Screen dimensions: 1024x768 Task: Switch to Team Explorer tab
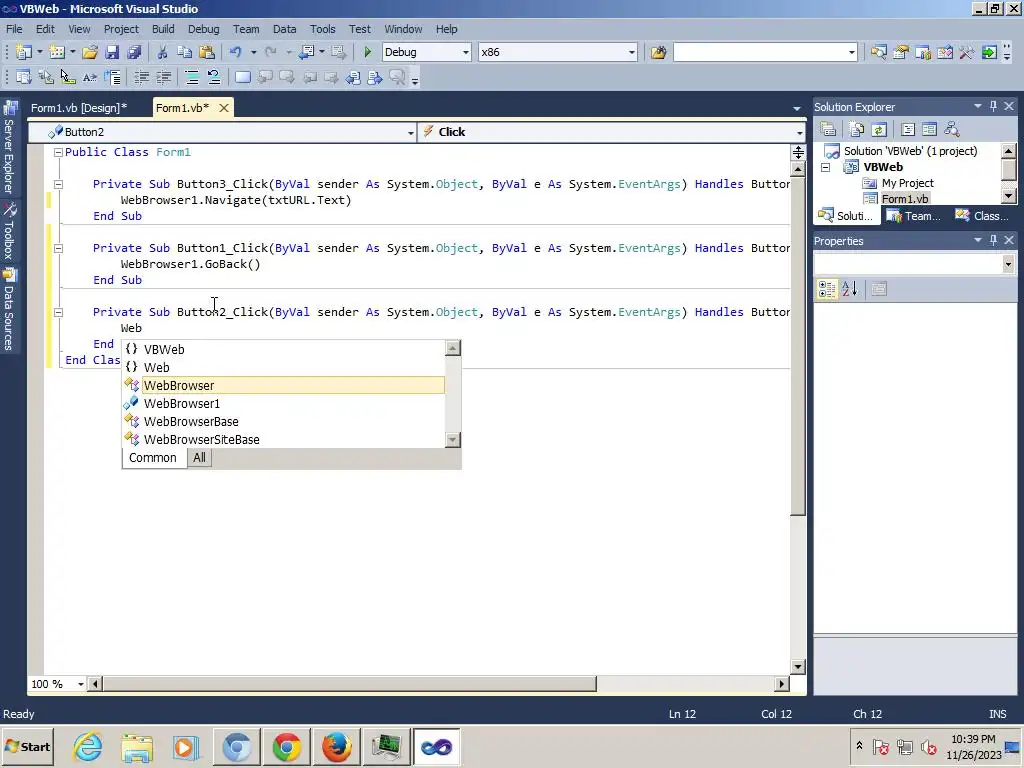[x=915, y=216]
